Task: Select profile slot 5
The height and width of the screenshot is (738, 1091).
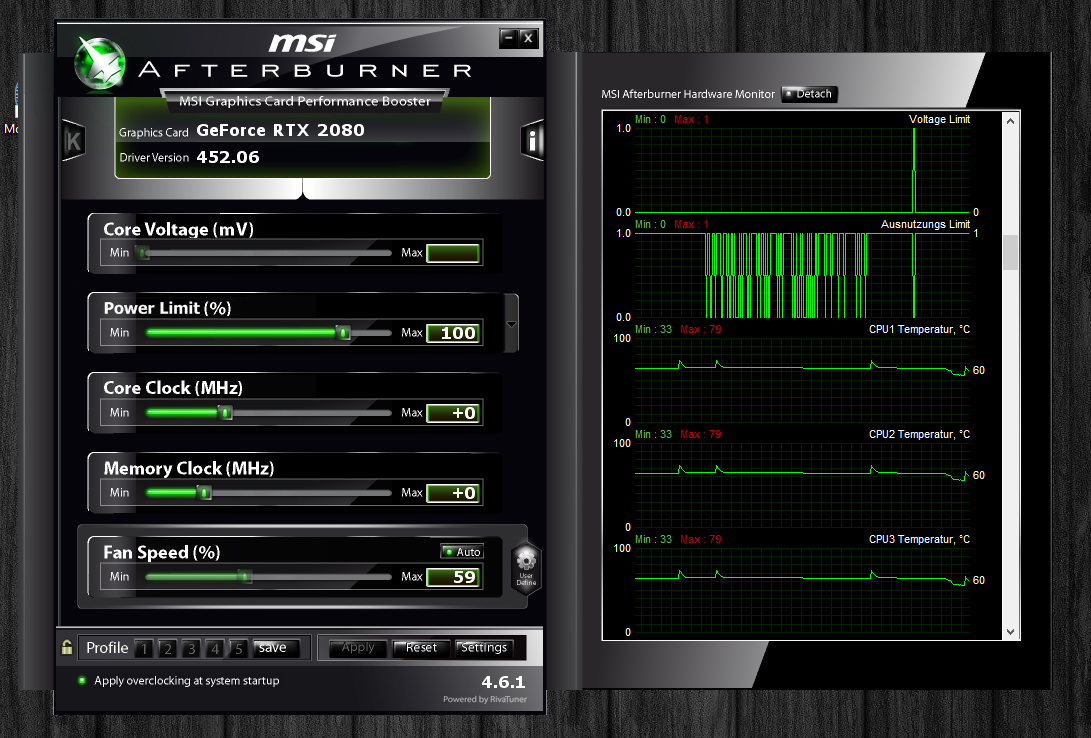Action: point(239,648)
